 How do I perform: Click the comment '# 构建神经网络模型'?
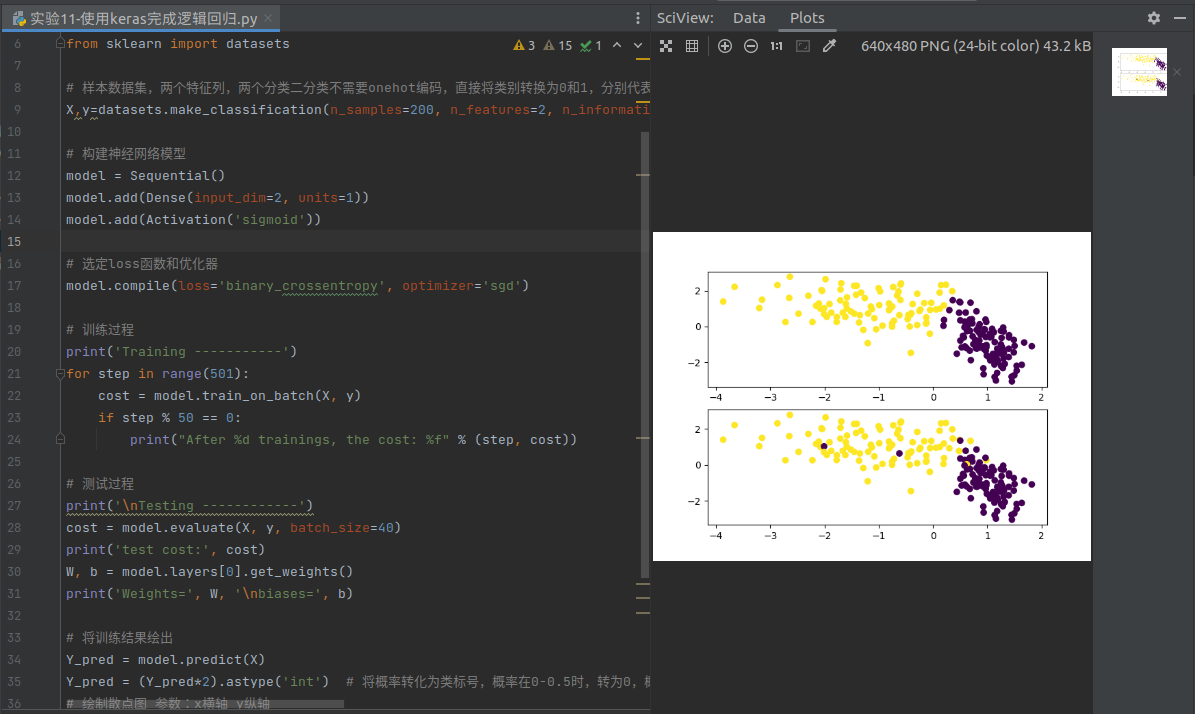(126, 153)
